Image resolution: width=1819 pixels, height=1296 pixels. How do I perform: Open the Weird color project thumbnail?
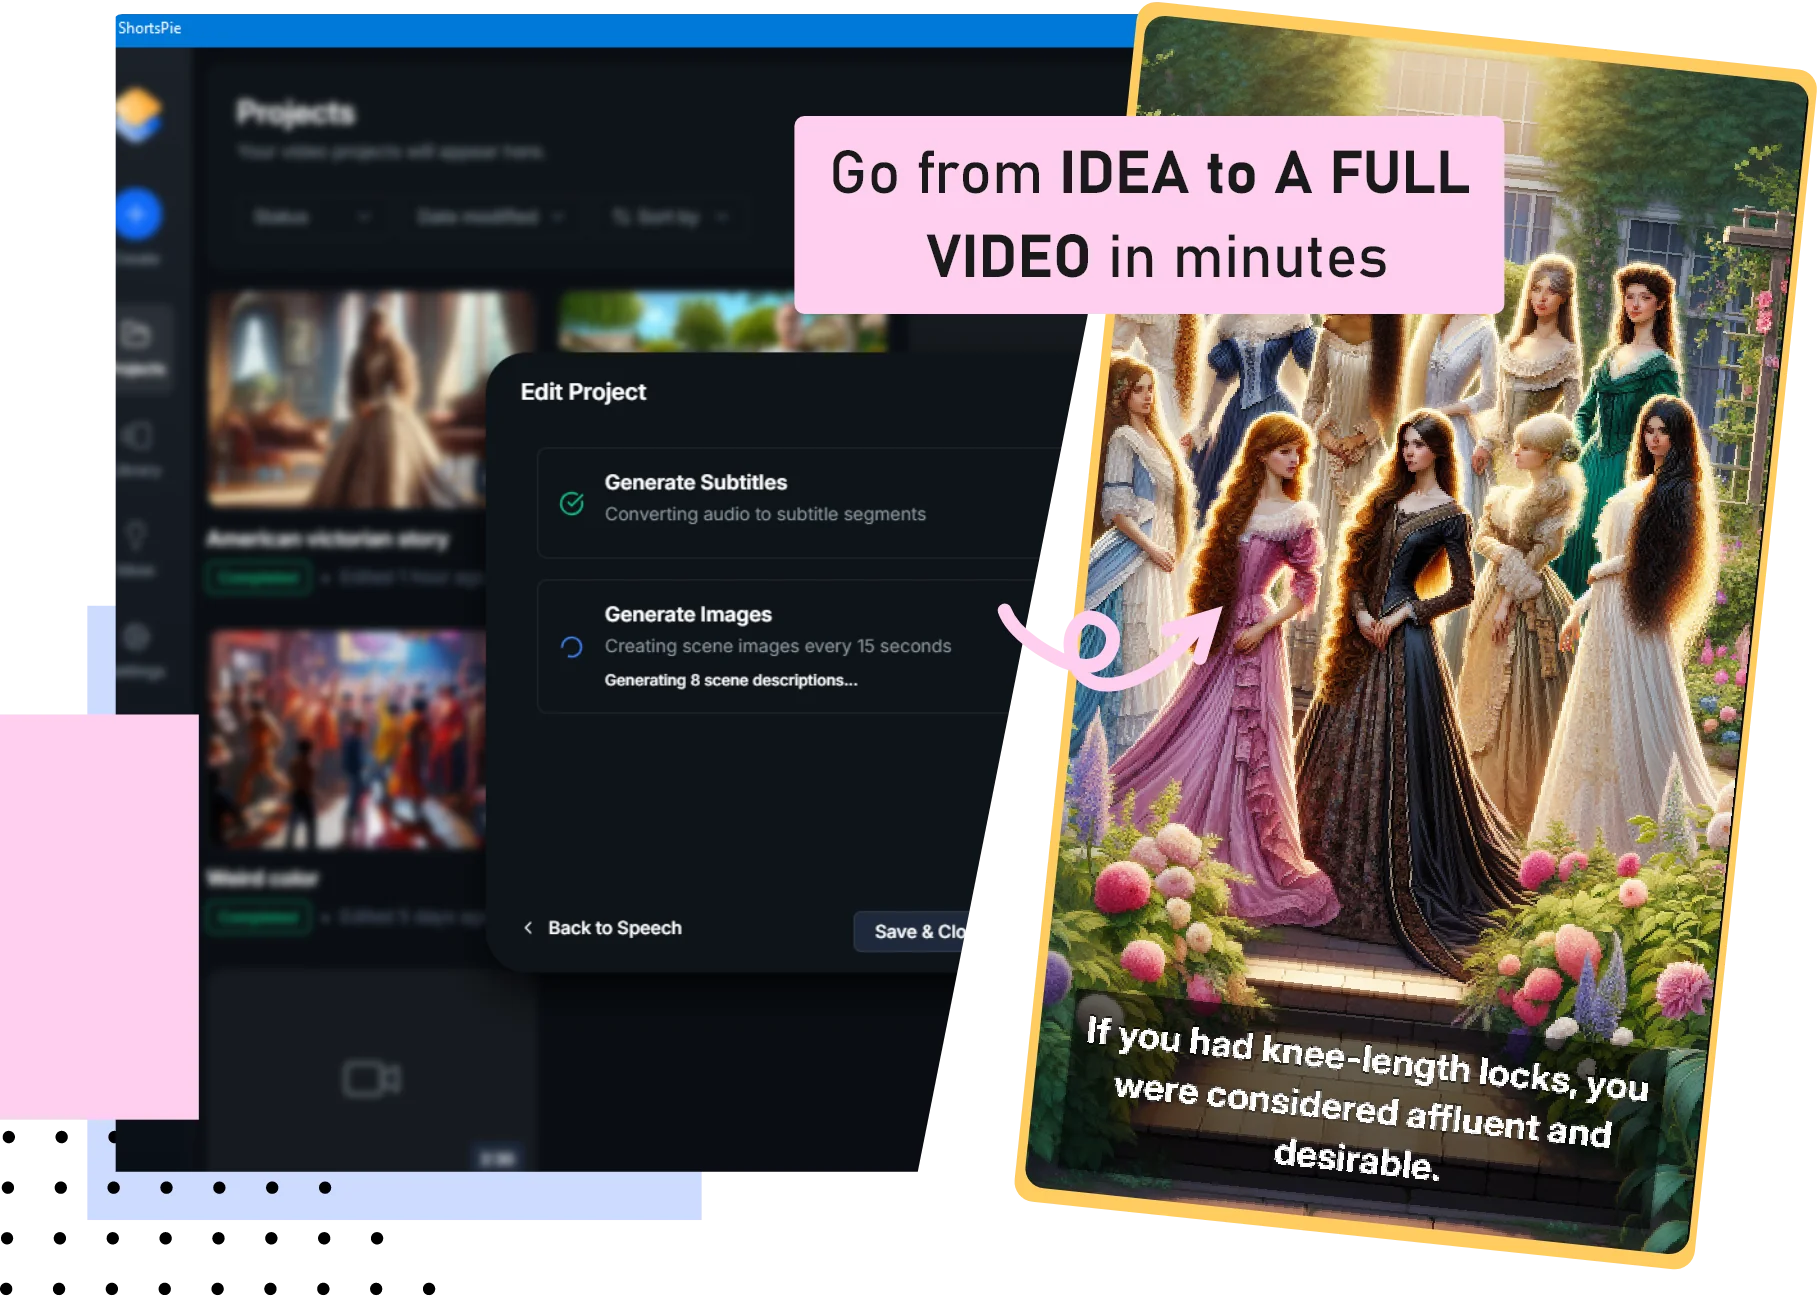coord(345,740)
